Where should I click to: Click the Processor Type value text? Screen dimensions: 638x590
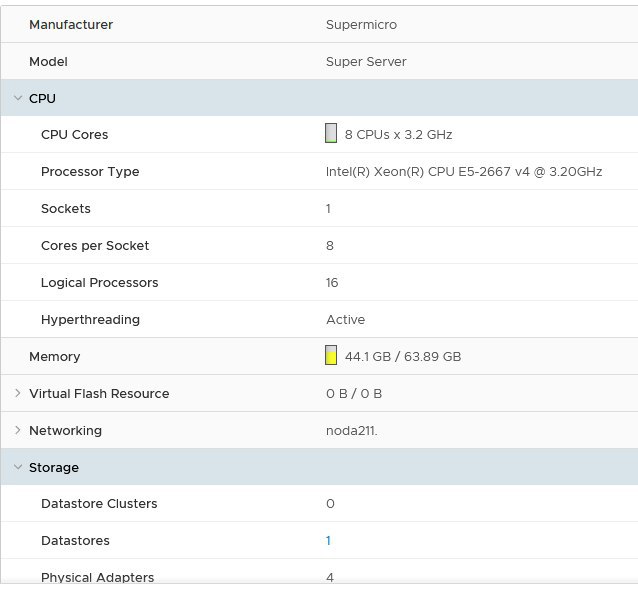pyautogui.click(x=464, y=172)
